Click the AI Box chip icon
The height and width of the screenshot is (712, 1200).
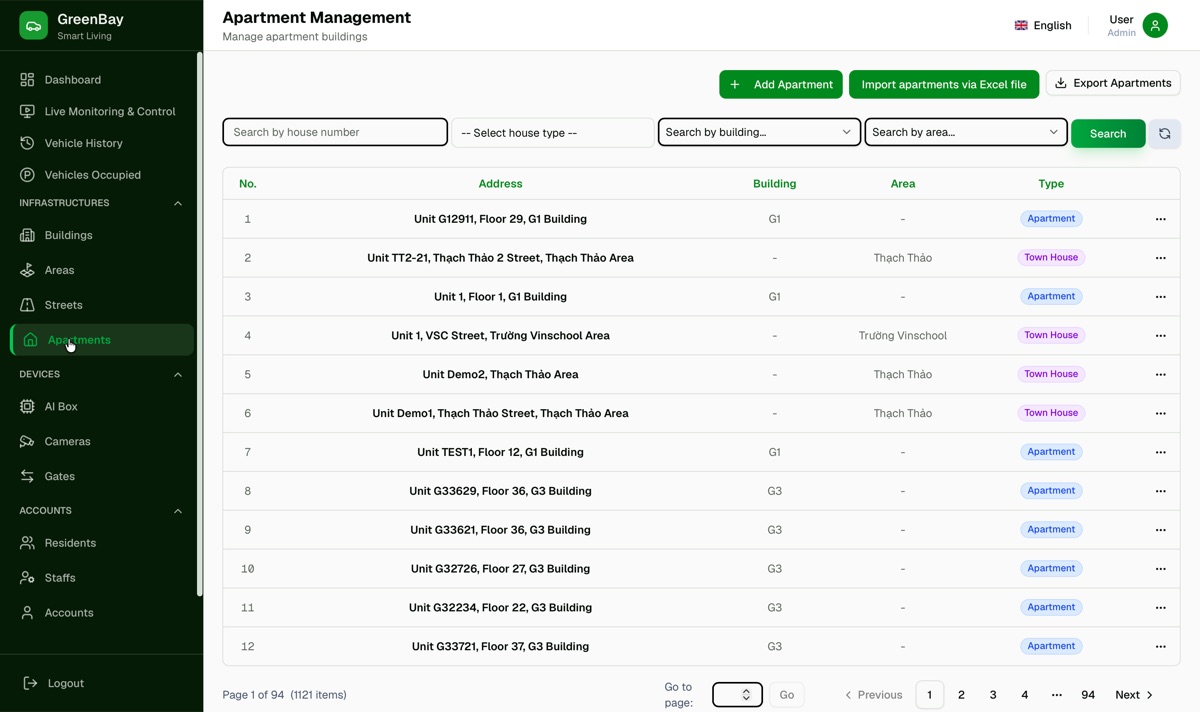(27, 407)
